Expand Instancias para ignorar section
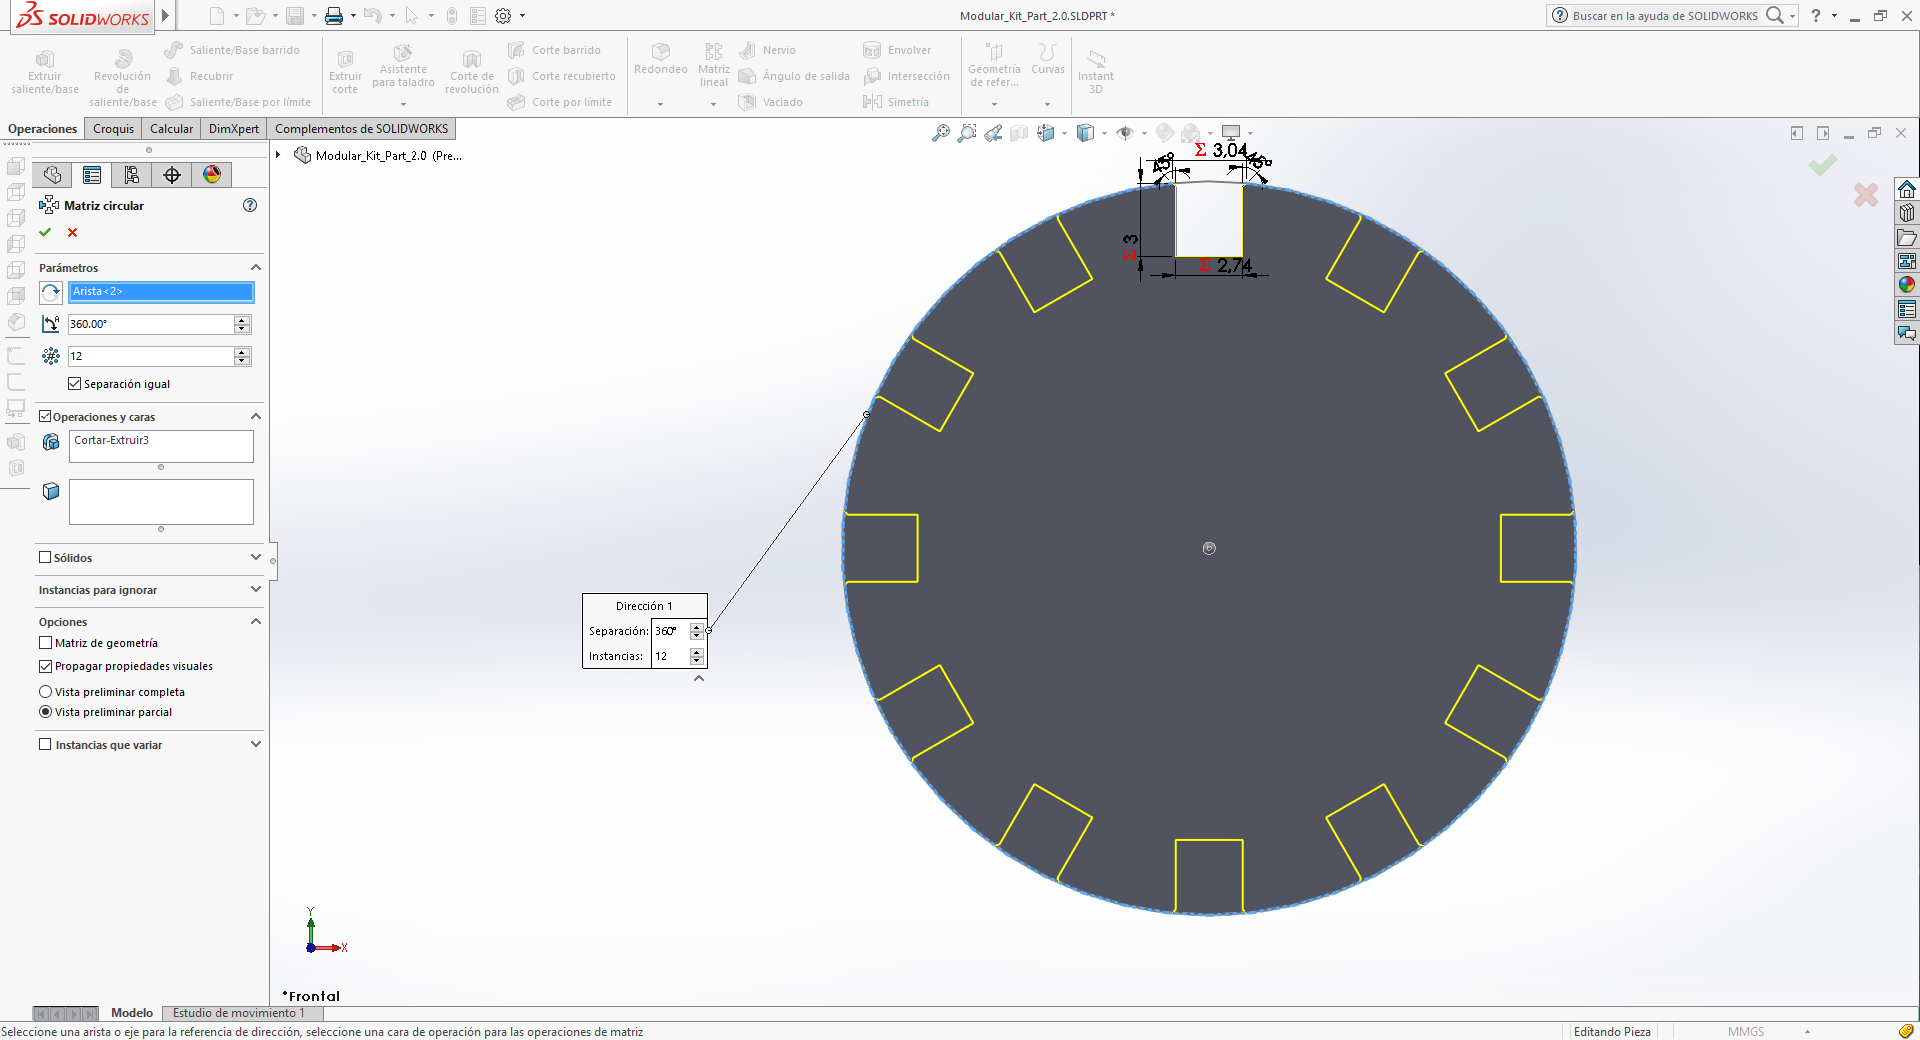 point(256,589)
